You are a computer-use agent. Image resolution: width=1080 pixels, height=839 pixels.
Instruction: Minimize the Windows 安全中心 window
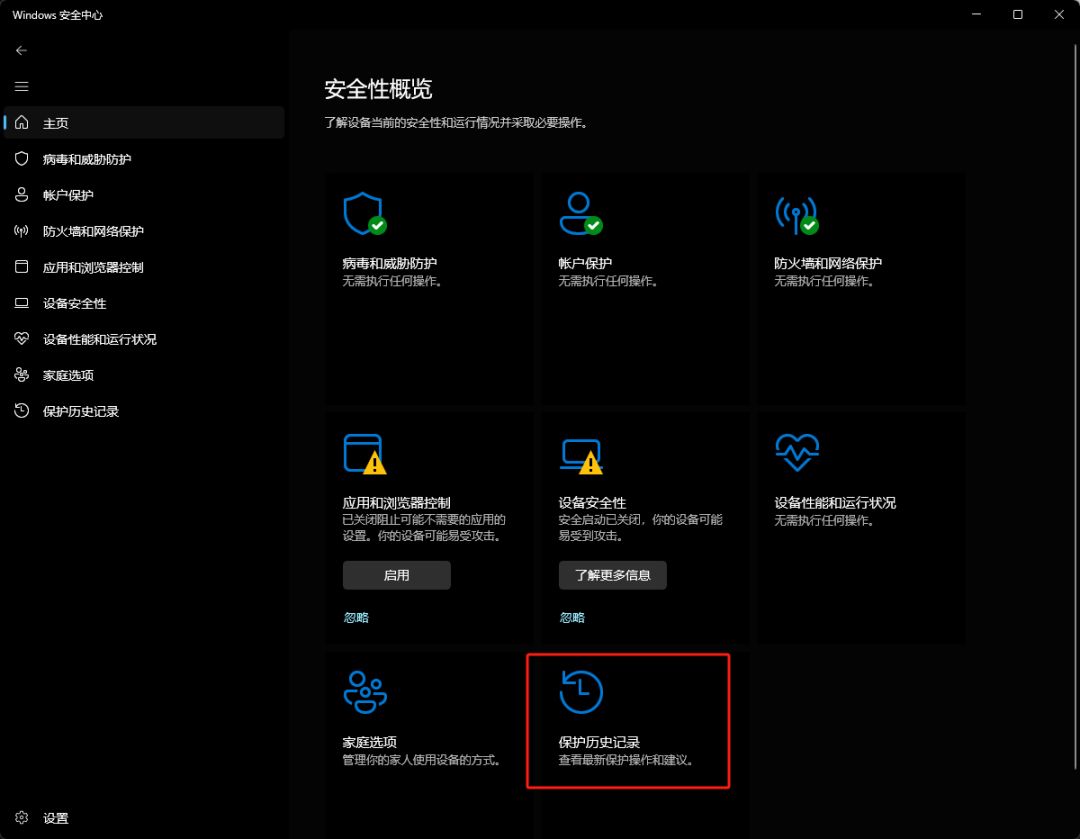coord(976,14)
